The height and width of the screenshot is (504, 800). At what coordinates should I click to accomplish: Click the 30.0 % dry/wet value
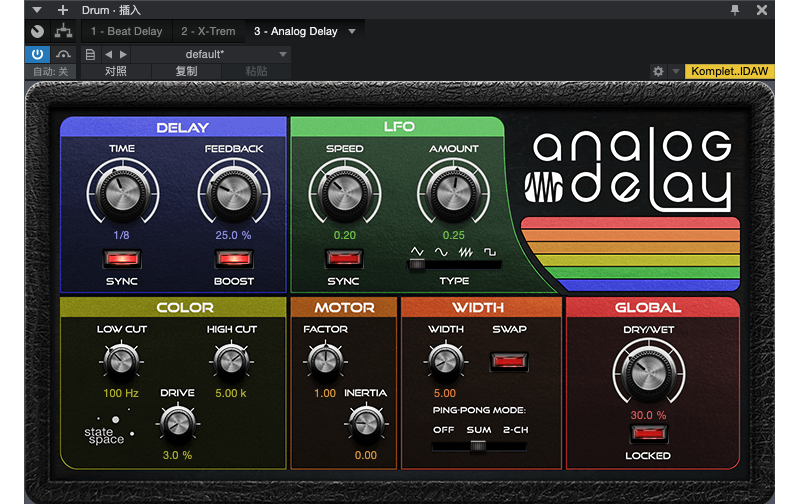[648, 415]
